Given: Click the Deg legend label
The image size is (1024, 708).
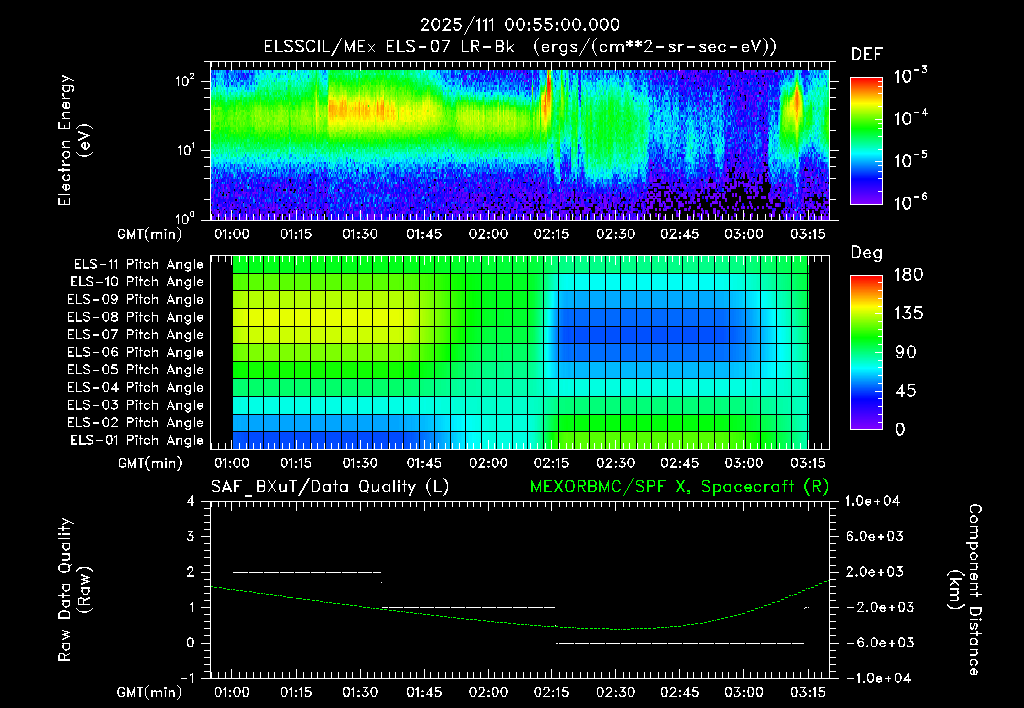Looking at the screenshot, I should point(866,253).
